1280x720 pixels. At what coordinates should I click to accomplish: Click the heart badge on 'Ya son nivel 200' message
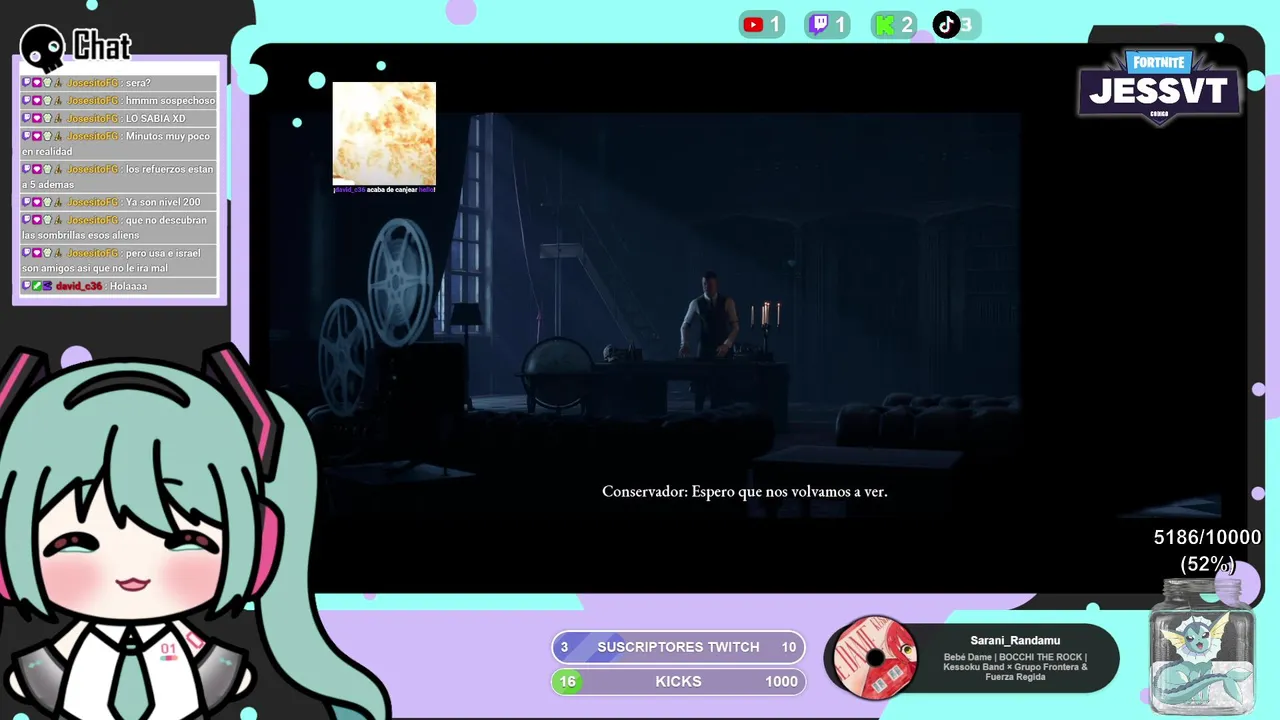[x=37, y=202]
